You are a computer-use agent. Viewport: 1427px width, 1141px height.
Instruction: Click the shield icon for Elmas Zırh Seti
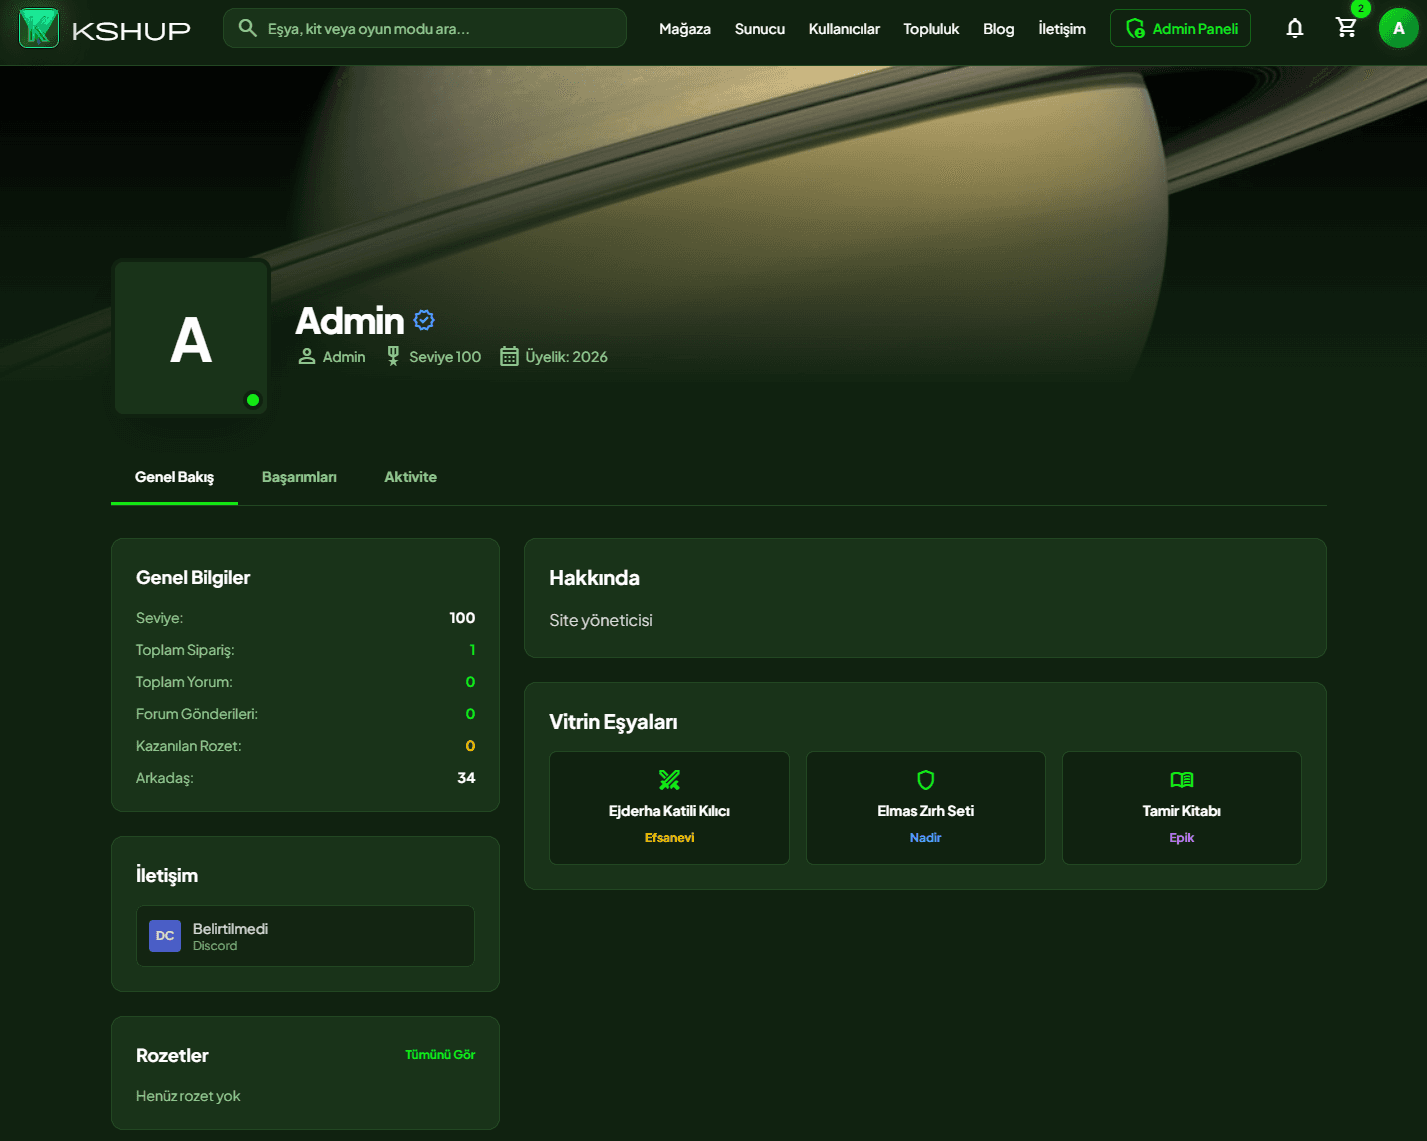point(926,779)
